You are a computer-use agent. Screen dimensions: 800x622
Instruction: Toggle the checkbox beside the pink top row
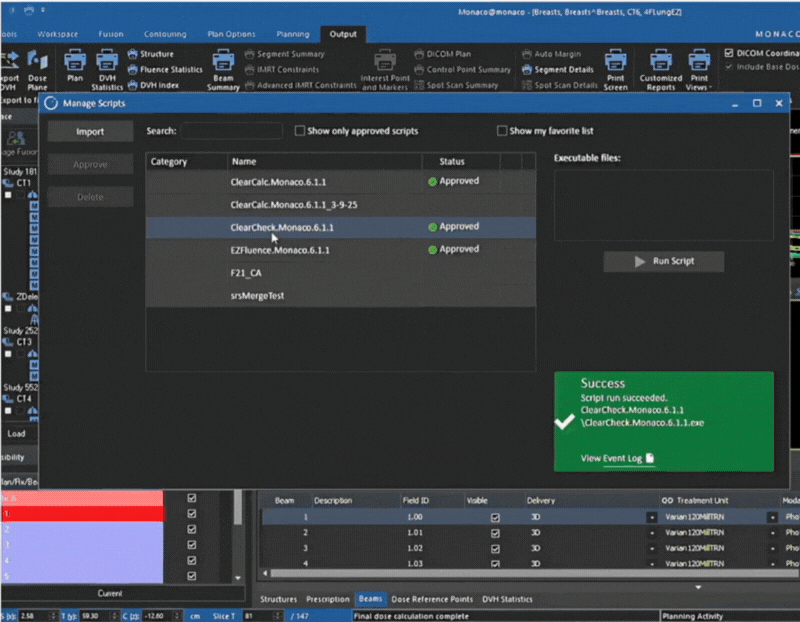coord(192,498)
